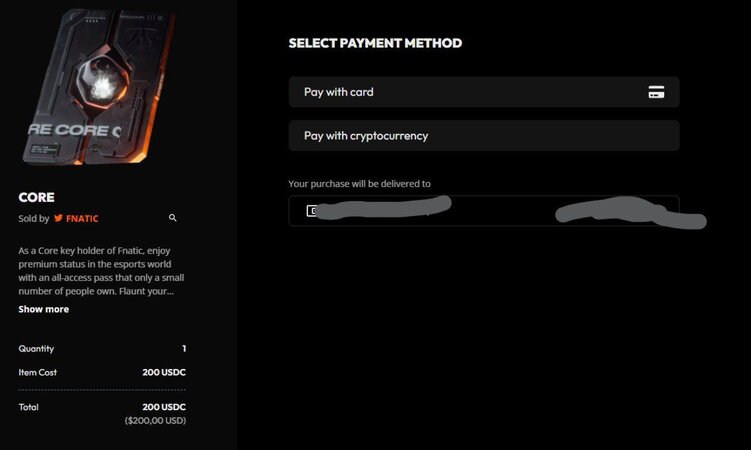Expand description with Show more
The width and height of the screenshot is (751, 450).
[44, 309]
